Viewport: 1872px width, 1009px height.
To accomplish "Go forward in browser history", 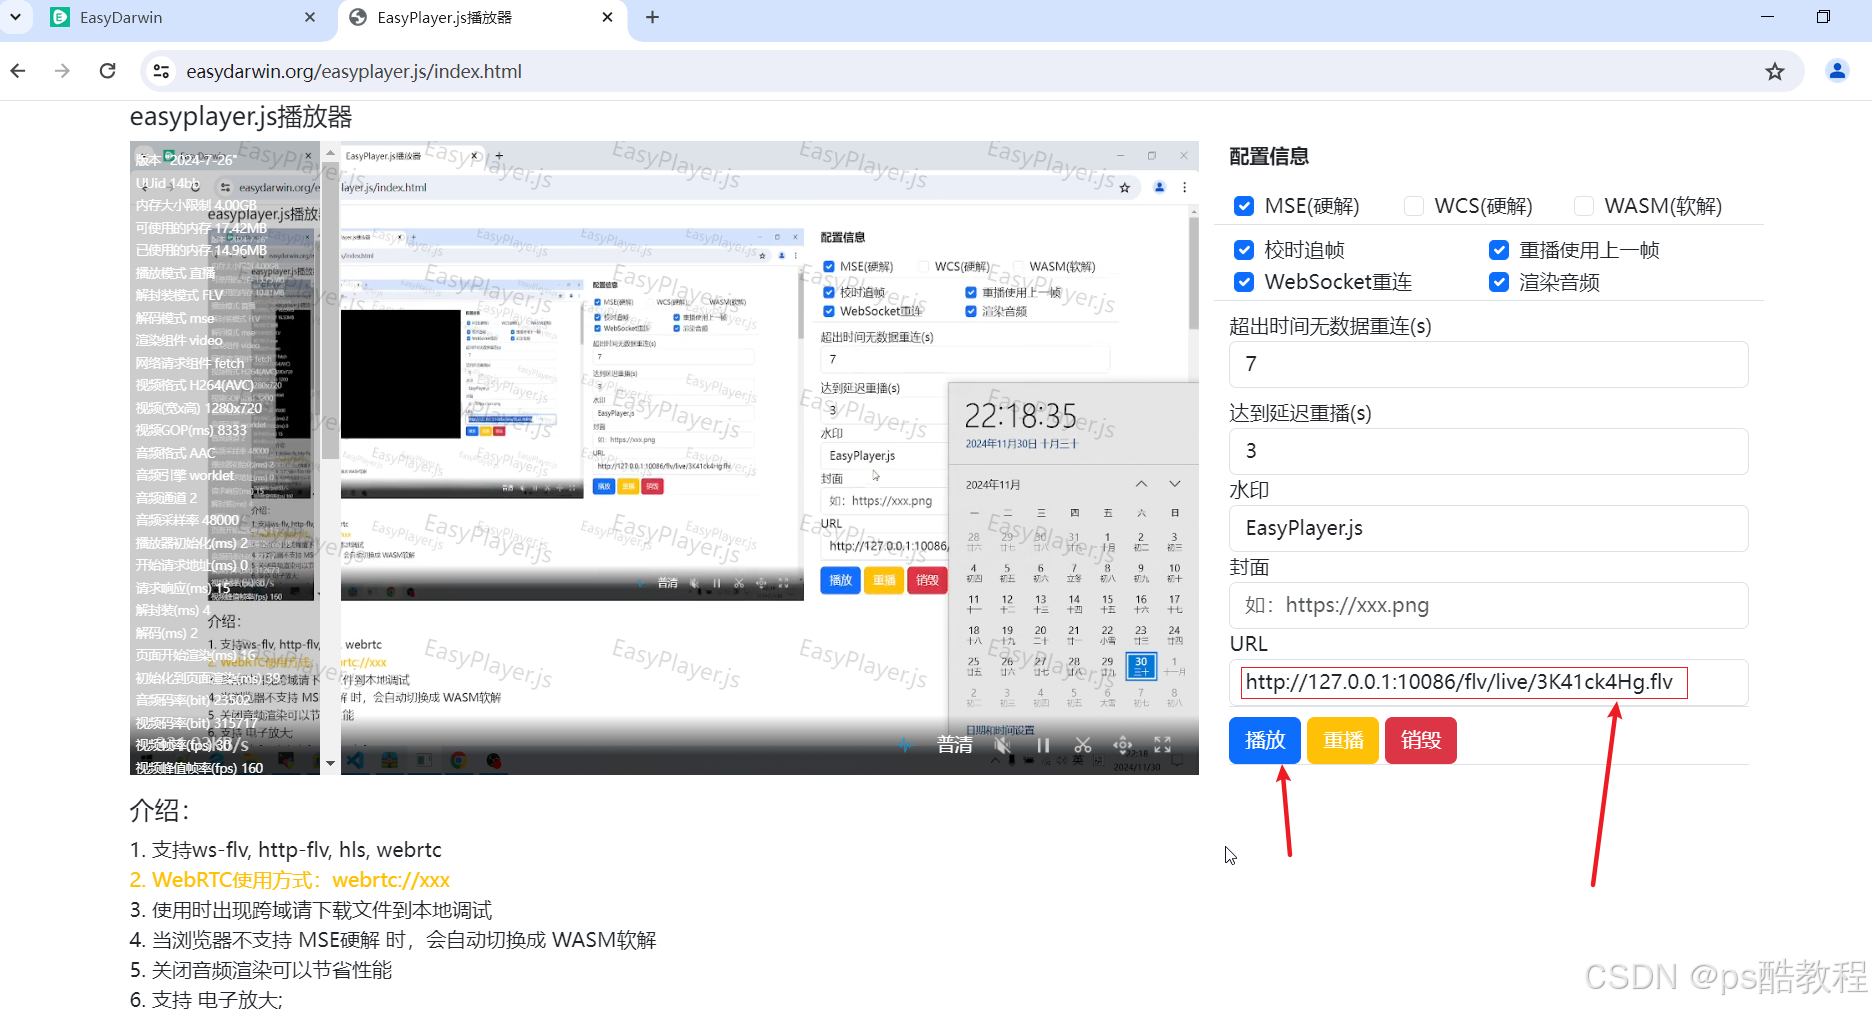I will click(x=62, y=71).
